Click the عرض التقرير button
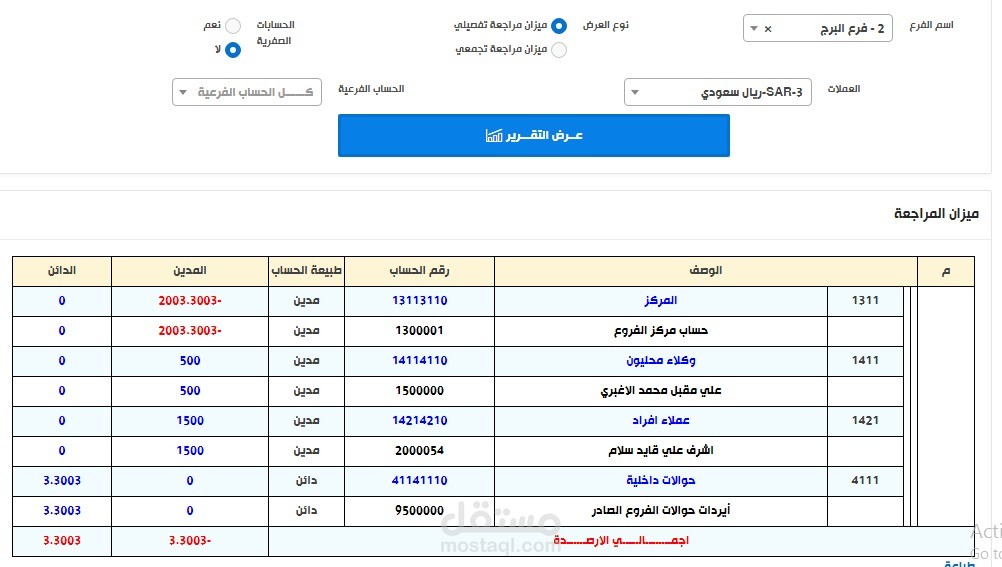Image resolution: width=1002 pixels, height=567 pixels. (534, 136)
